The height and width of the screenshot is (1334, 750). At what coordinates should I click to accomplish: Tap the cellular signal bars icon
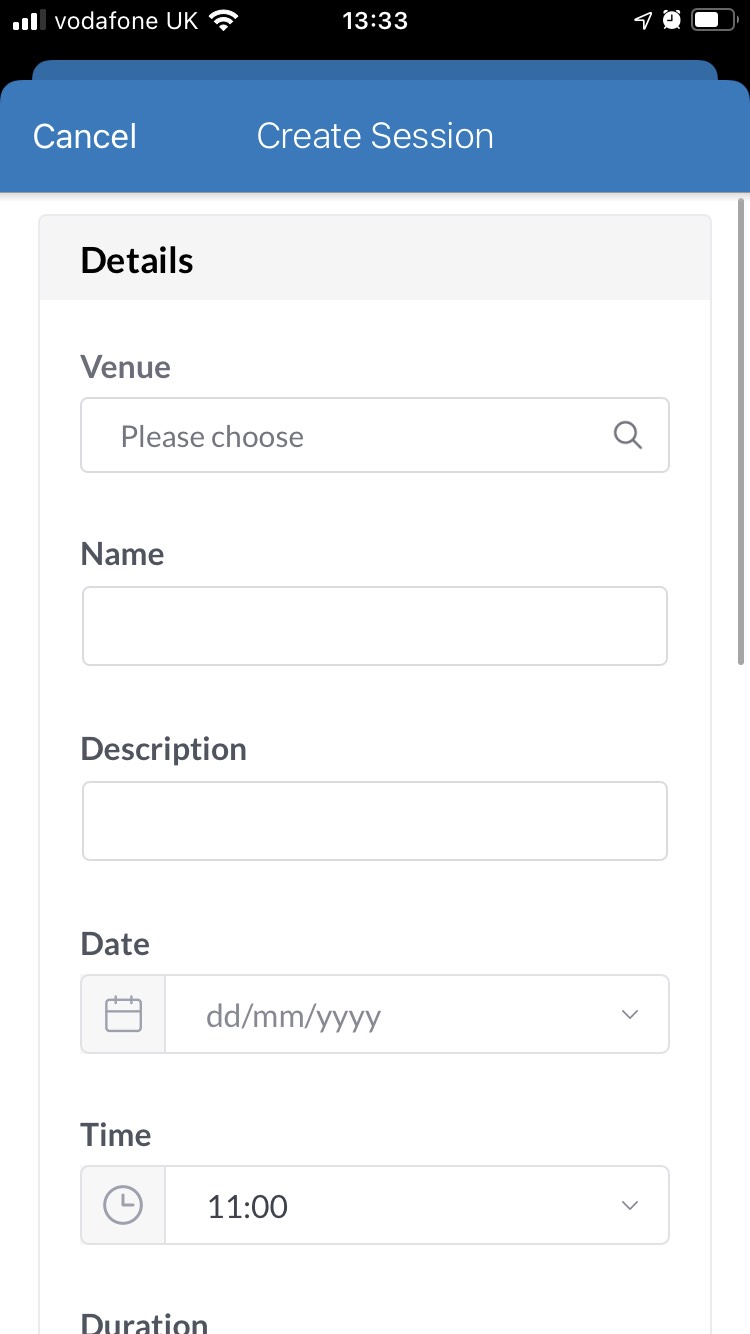click(x=30, y=20)
